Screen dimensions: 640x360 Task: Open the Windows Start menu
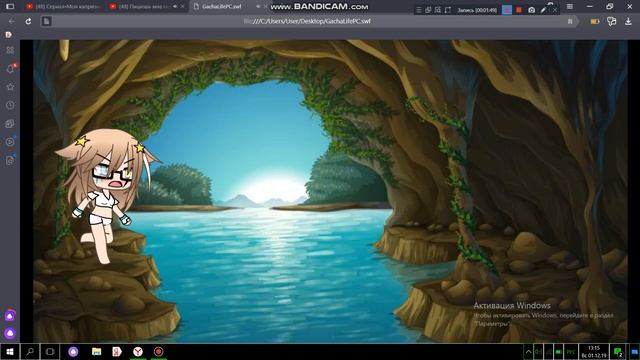(x=10, y=351)
